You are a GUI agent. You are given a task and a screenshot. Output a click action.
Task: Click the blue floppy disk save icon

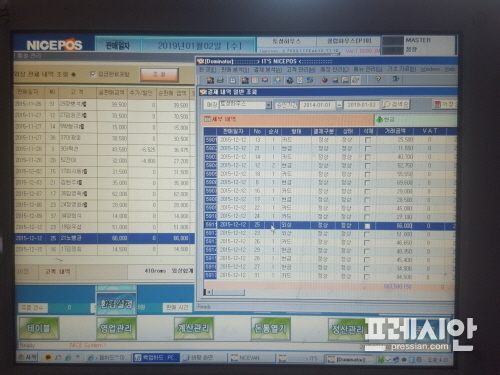point(233,80)
